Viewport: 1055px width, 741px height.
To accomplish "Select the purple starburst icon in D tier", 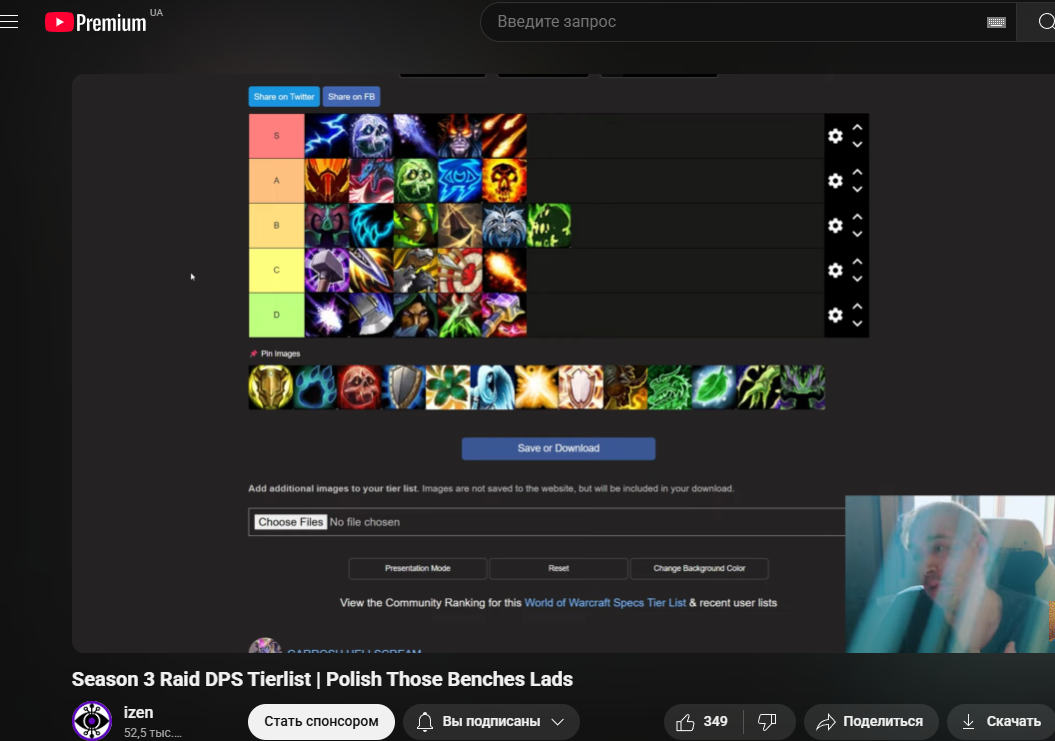I will pyautogui.click(x=327, y=315).
